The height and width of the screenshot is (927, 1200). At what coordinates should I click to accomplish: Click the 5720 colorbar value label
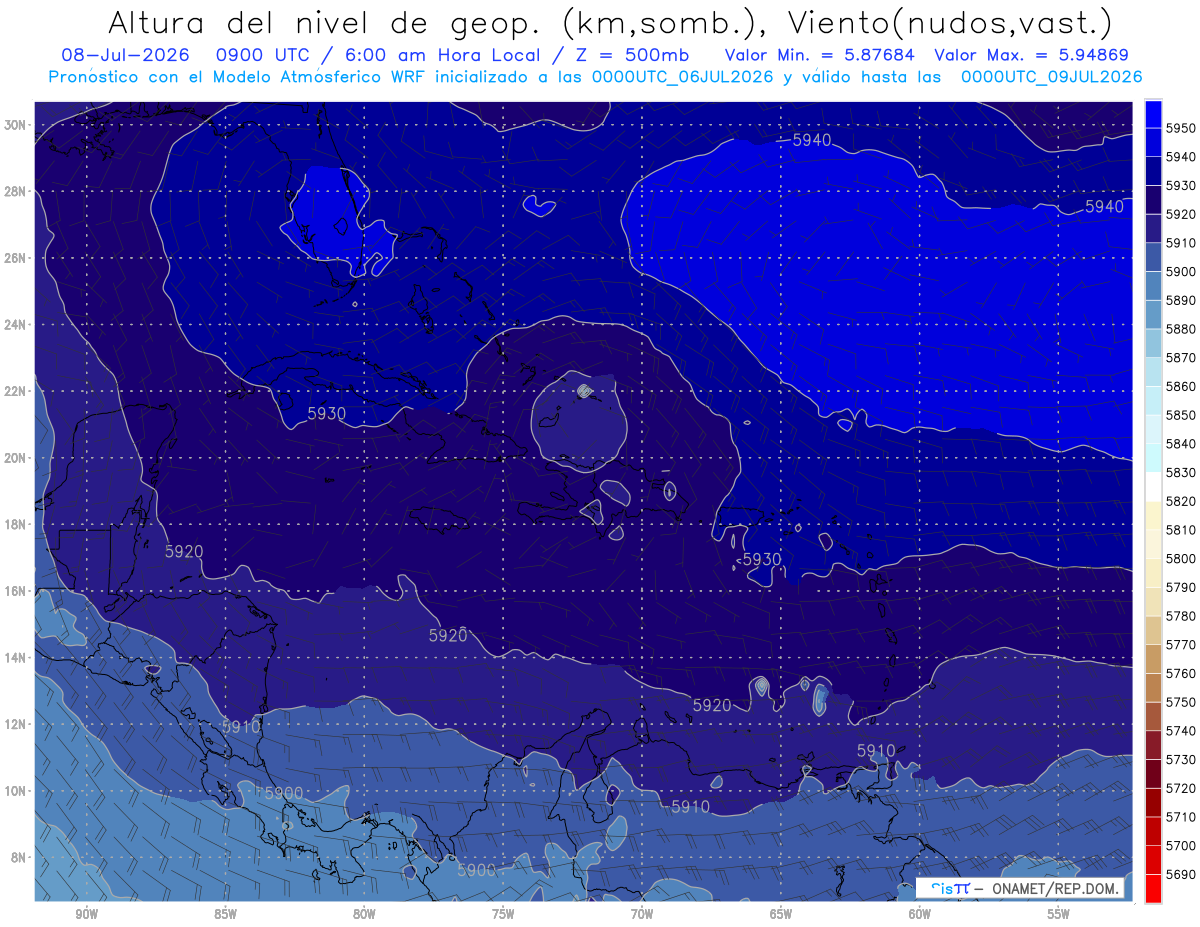coord(1181,788)
